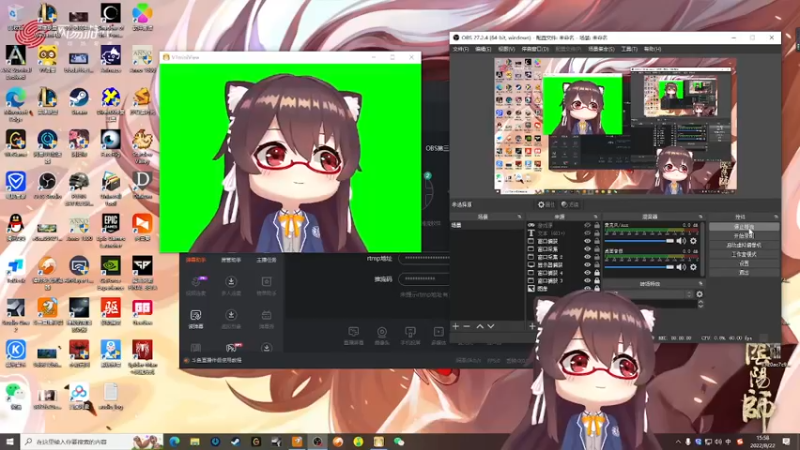
Task: Open 编辑(E) menu in OBS
Action: pyautogui.click(x=483, y=49)
